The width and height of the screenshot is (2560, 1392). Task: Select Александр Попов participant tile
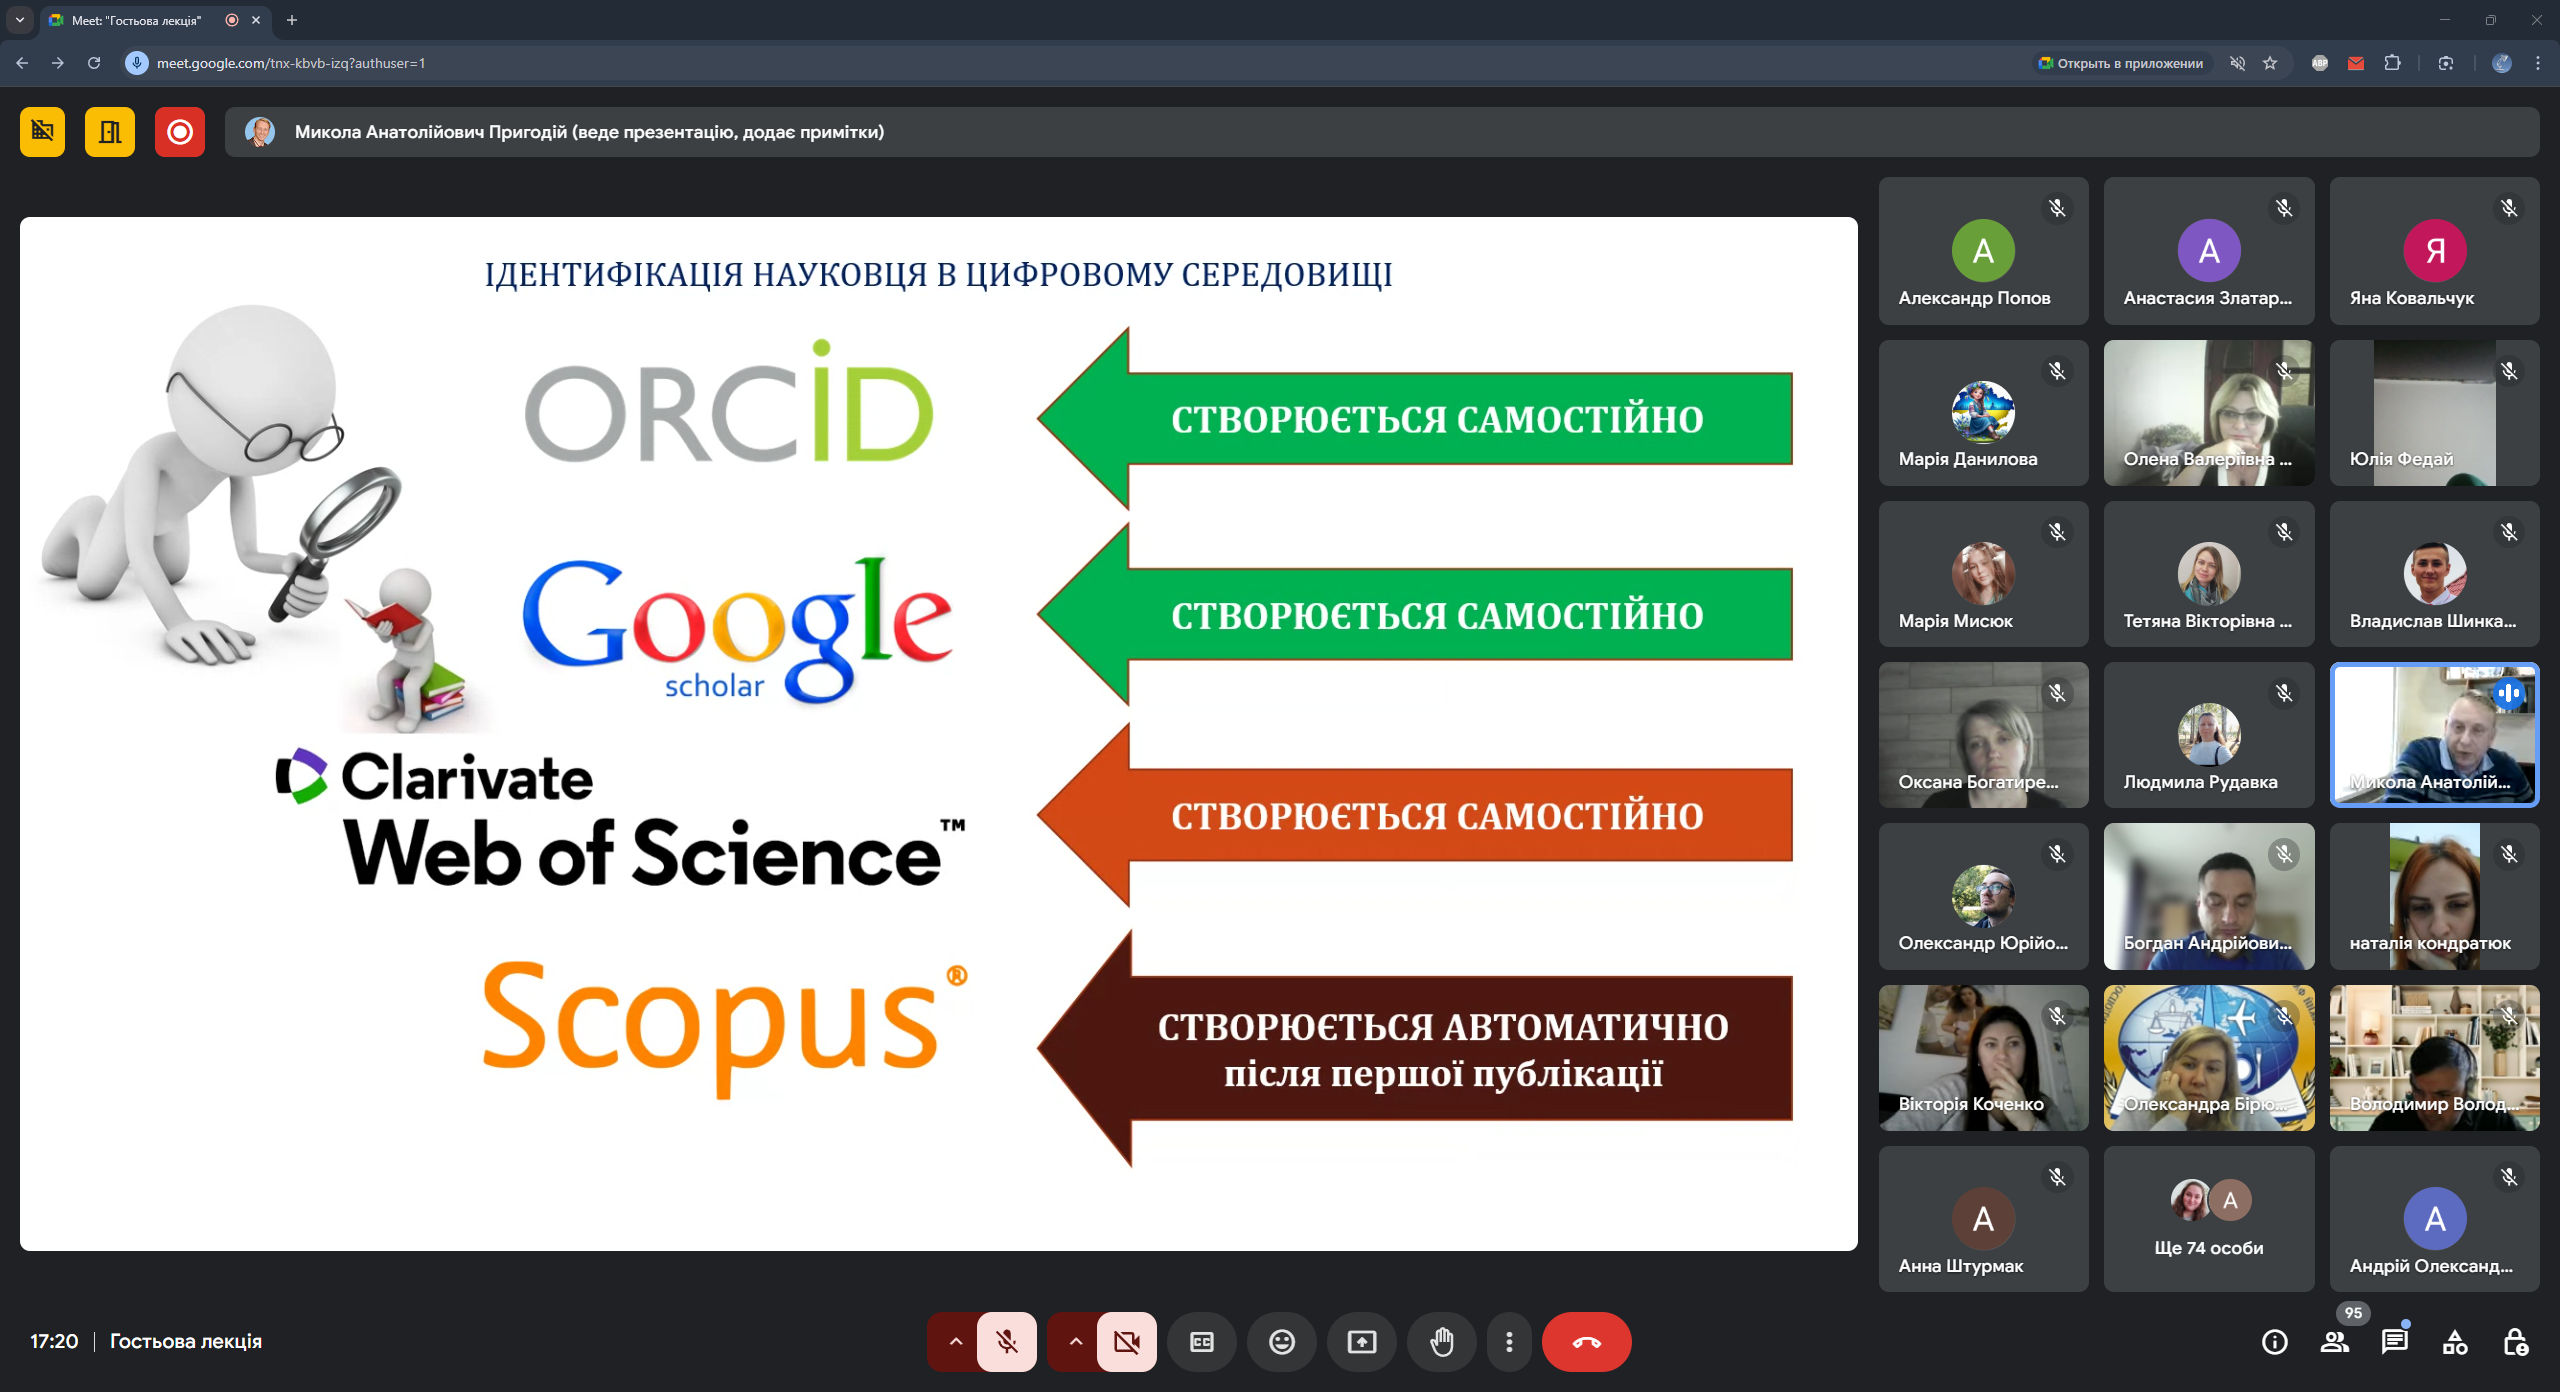(x=1983, y=251)
